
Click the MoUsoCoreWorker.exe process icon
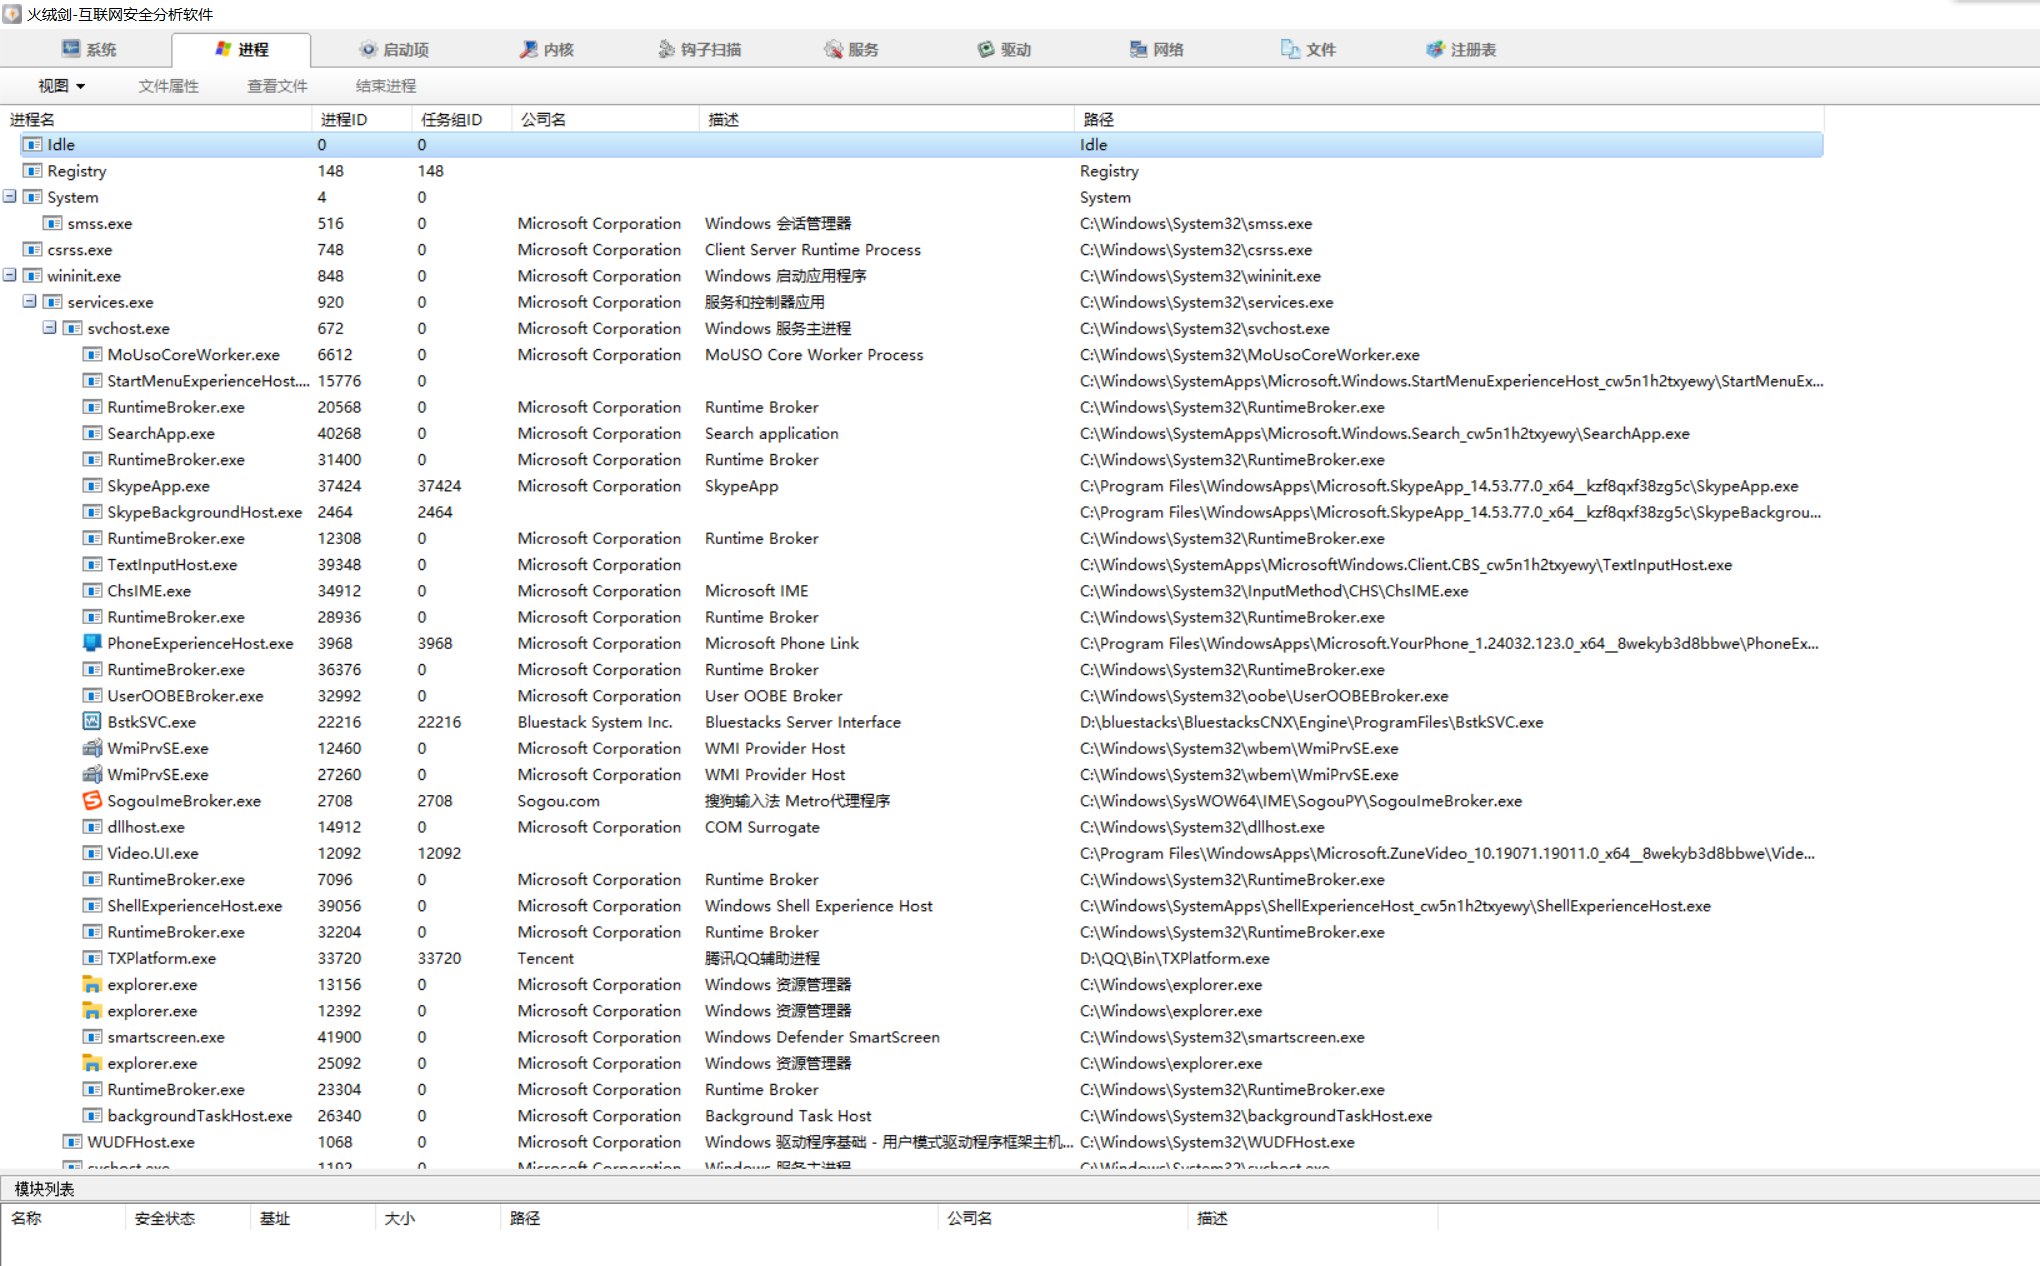pyautogui.click(x=92, y=354)
